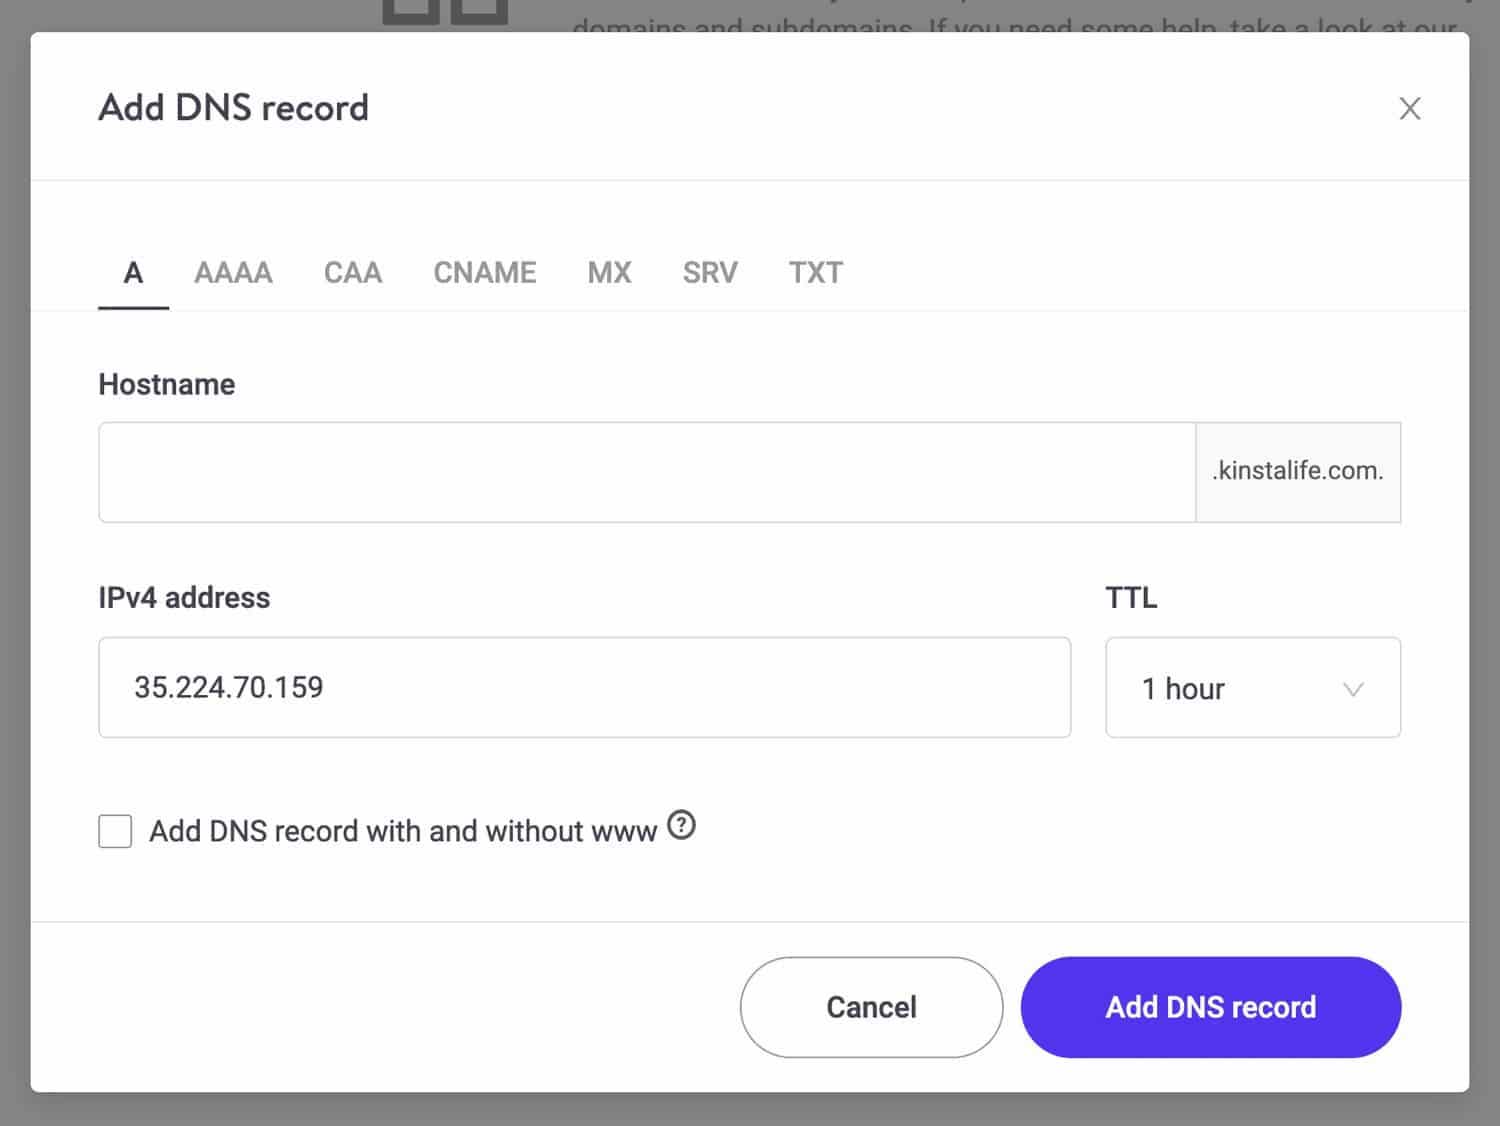Choose the MX record tab
This screenshot has width=1500, height=1126.
[609, 273]
